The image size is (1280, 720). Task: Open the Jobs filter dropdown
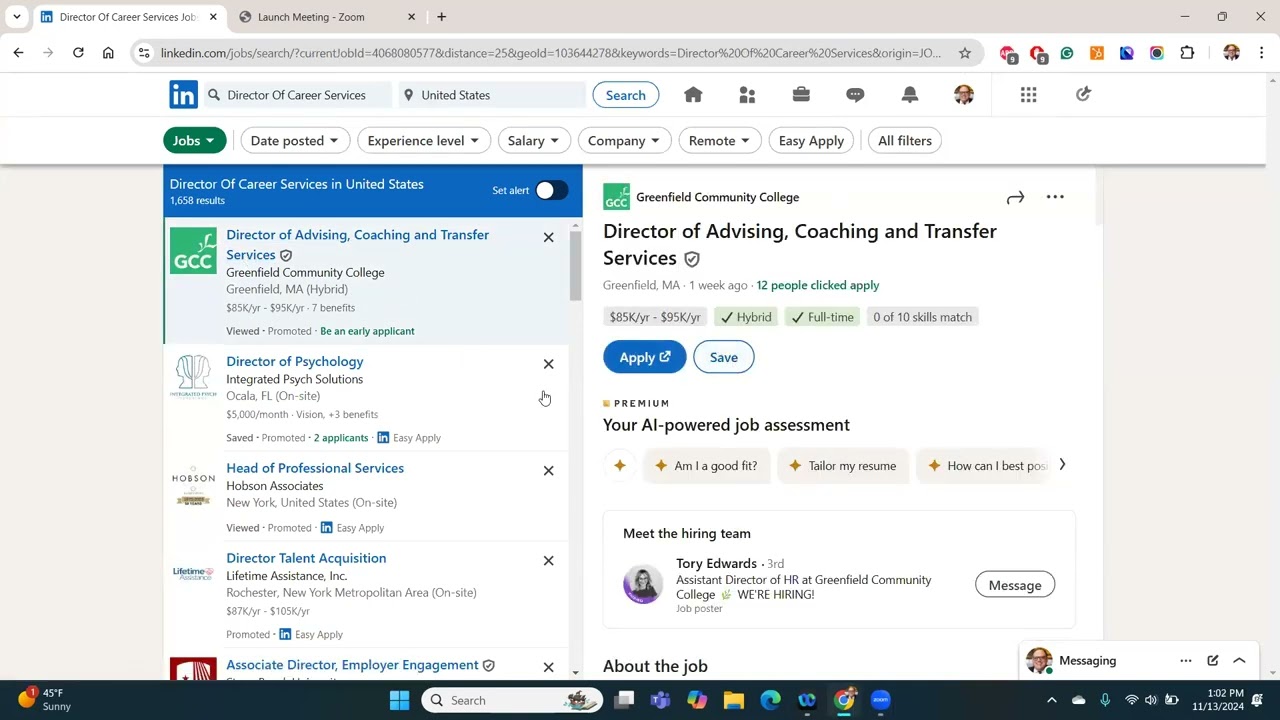tap(194, 140)
